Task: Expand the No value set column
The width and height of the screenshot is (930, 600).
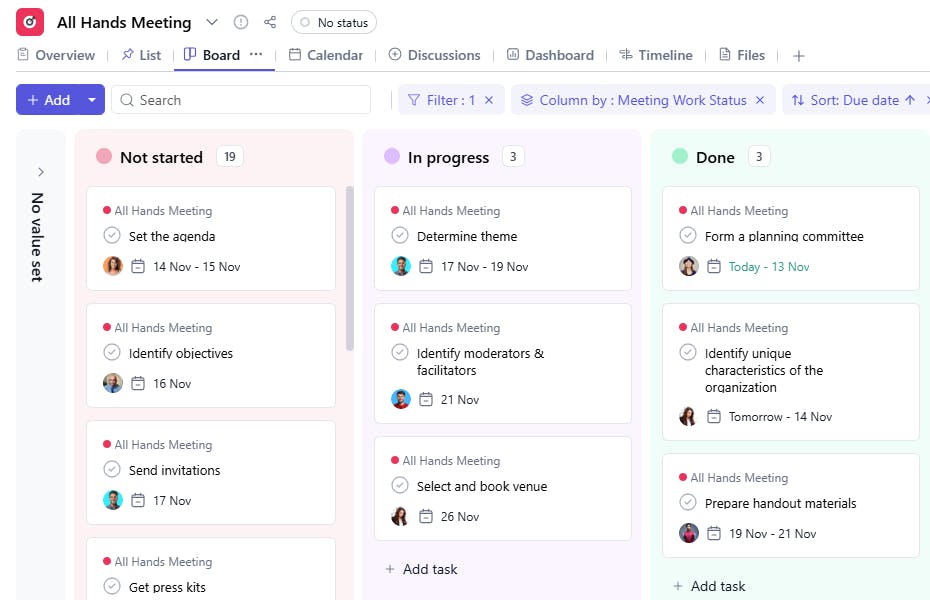Action: [x=40, y=172]
